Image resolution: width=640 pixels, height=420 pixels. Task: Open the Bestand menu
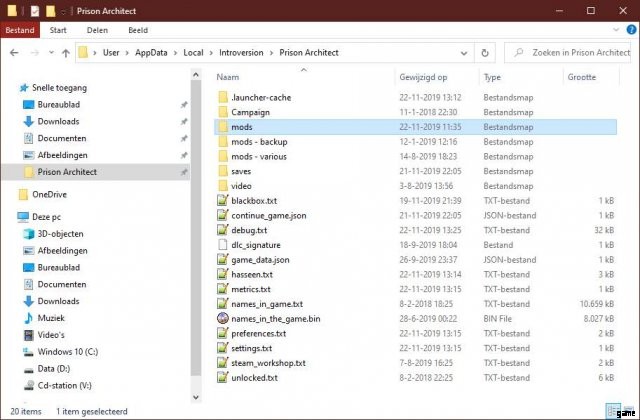[x=20, y=30]
